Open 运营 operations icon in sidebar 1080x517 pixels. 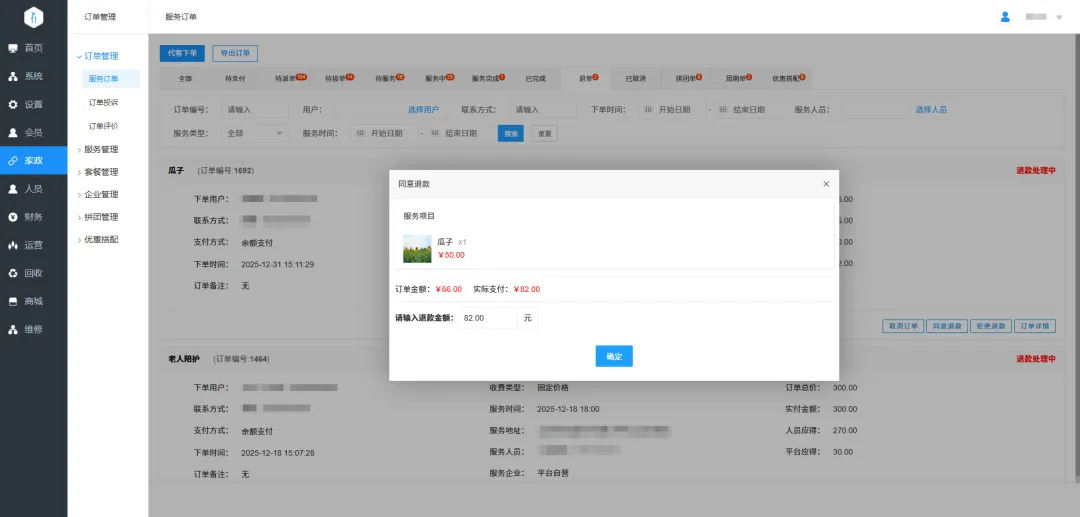13,244
